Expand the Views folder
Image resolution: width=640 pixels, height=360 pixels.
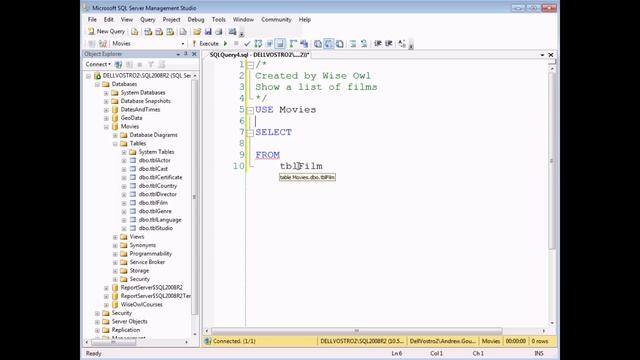coord(115,237)
